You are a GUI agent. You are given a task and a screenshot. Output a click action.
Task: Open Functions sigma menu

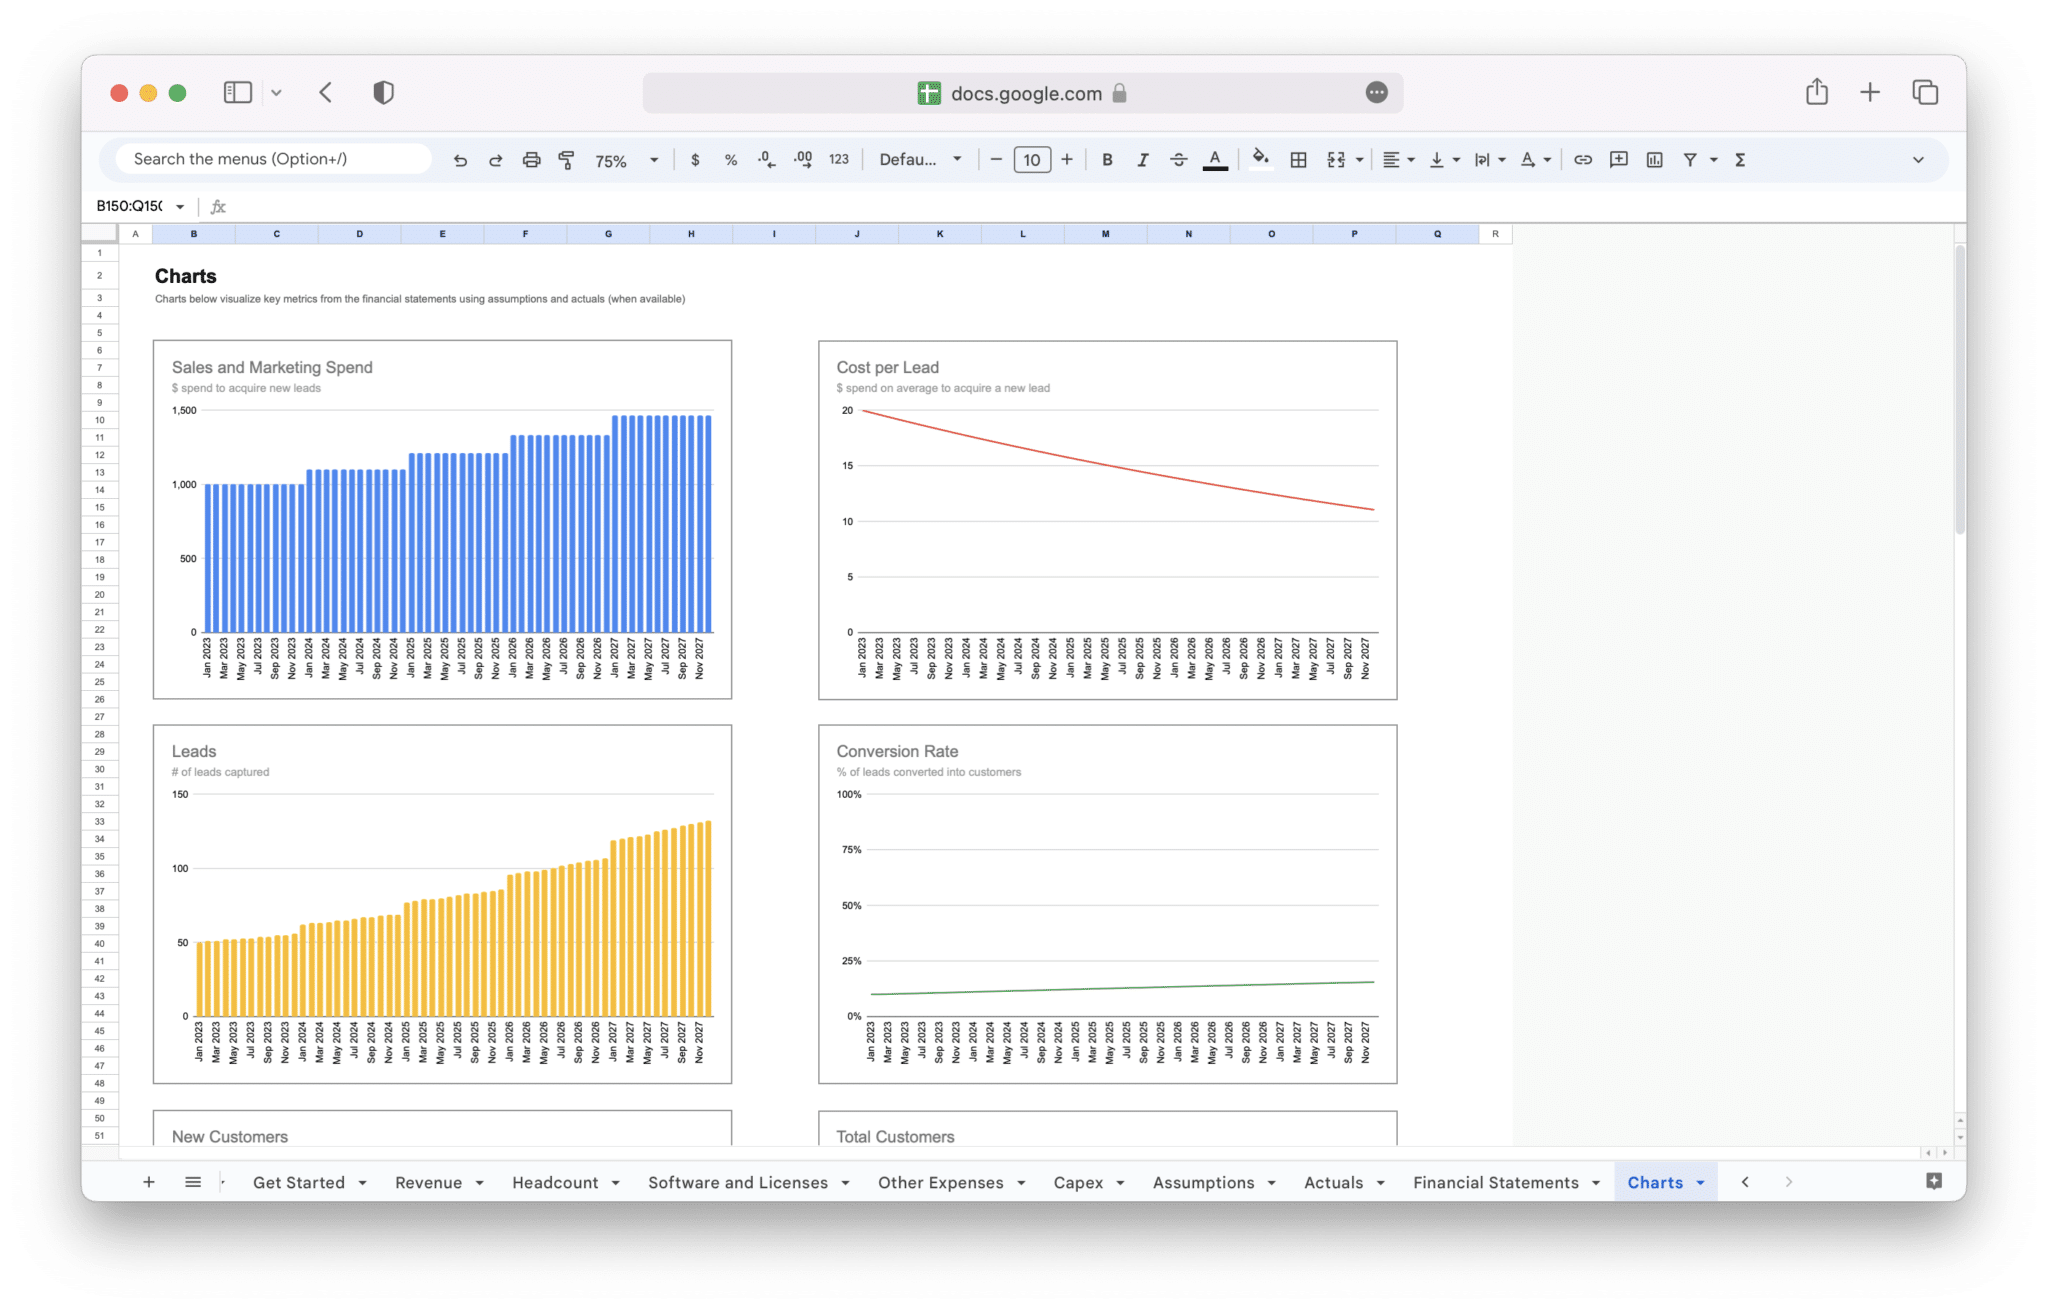click(x=1740, y=160)
